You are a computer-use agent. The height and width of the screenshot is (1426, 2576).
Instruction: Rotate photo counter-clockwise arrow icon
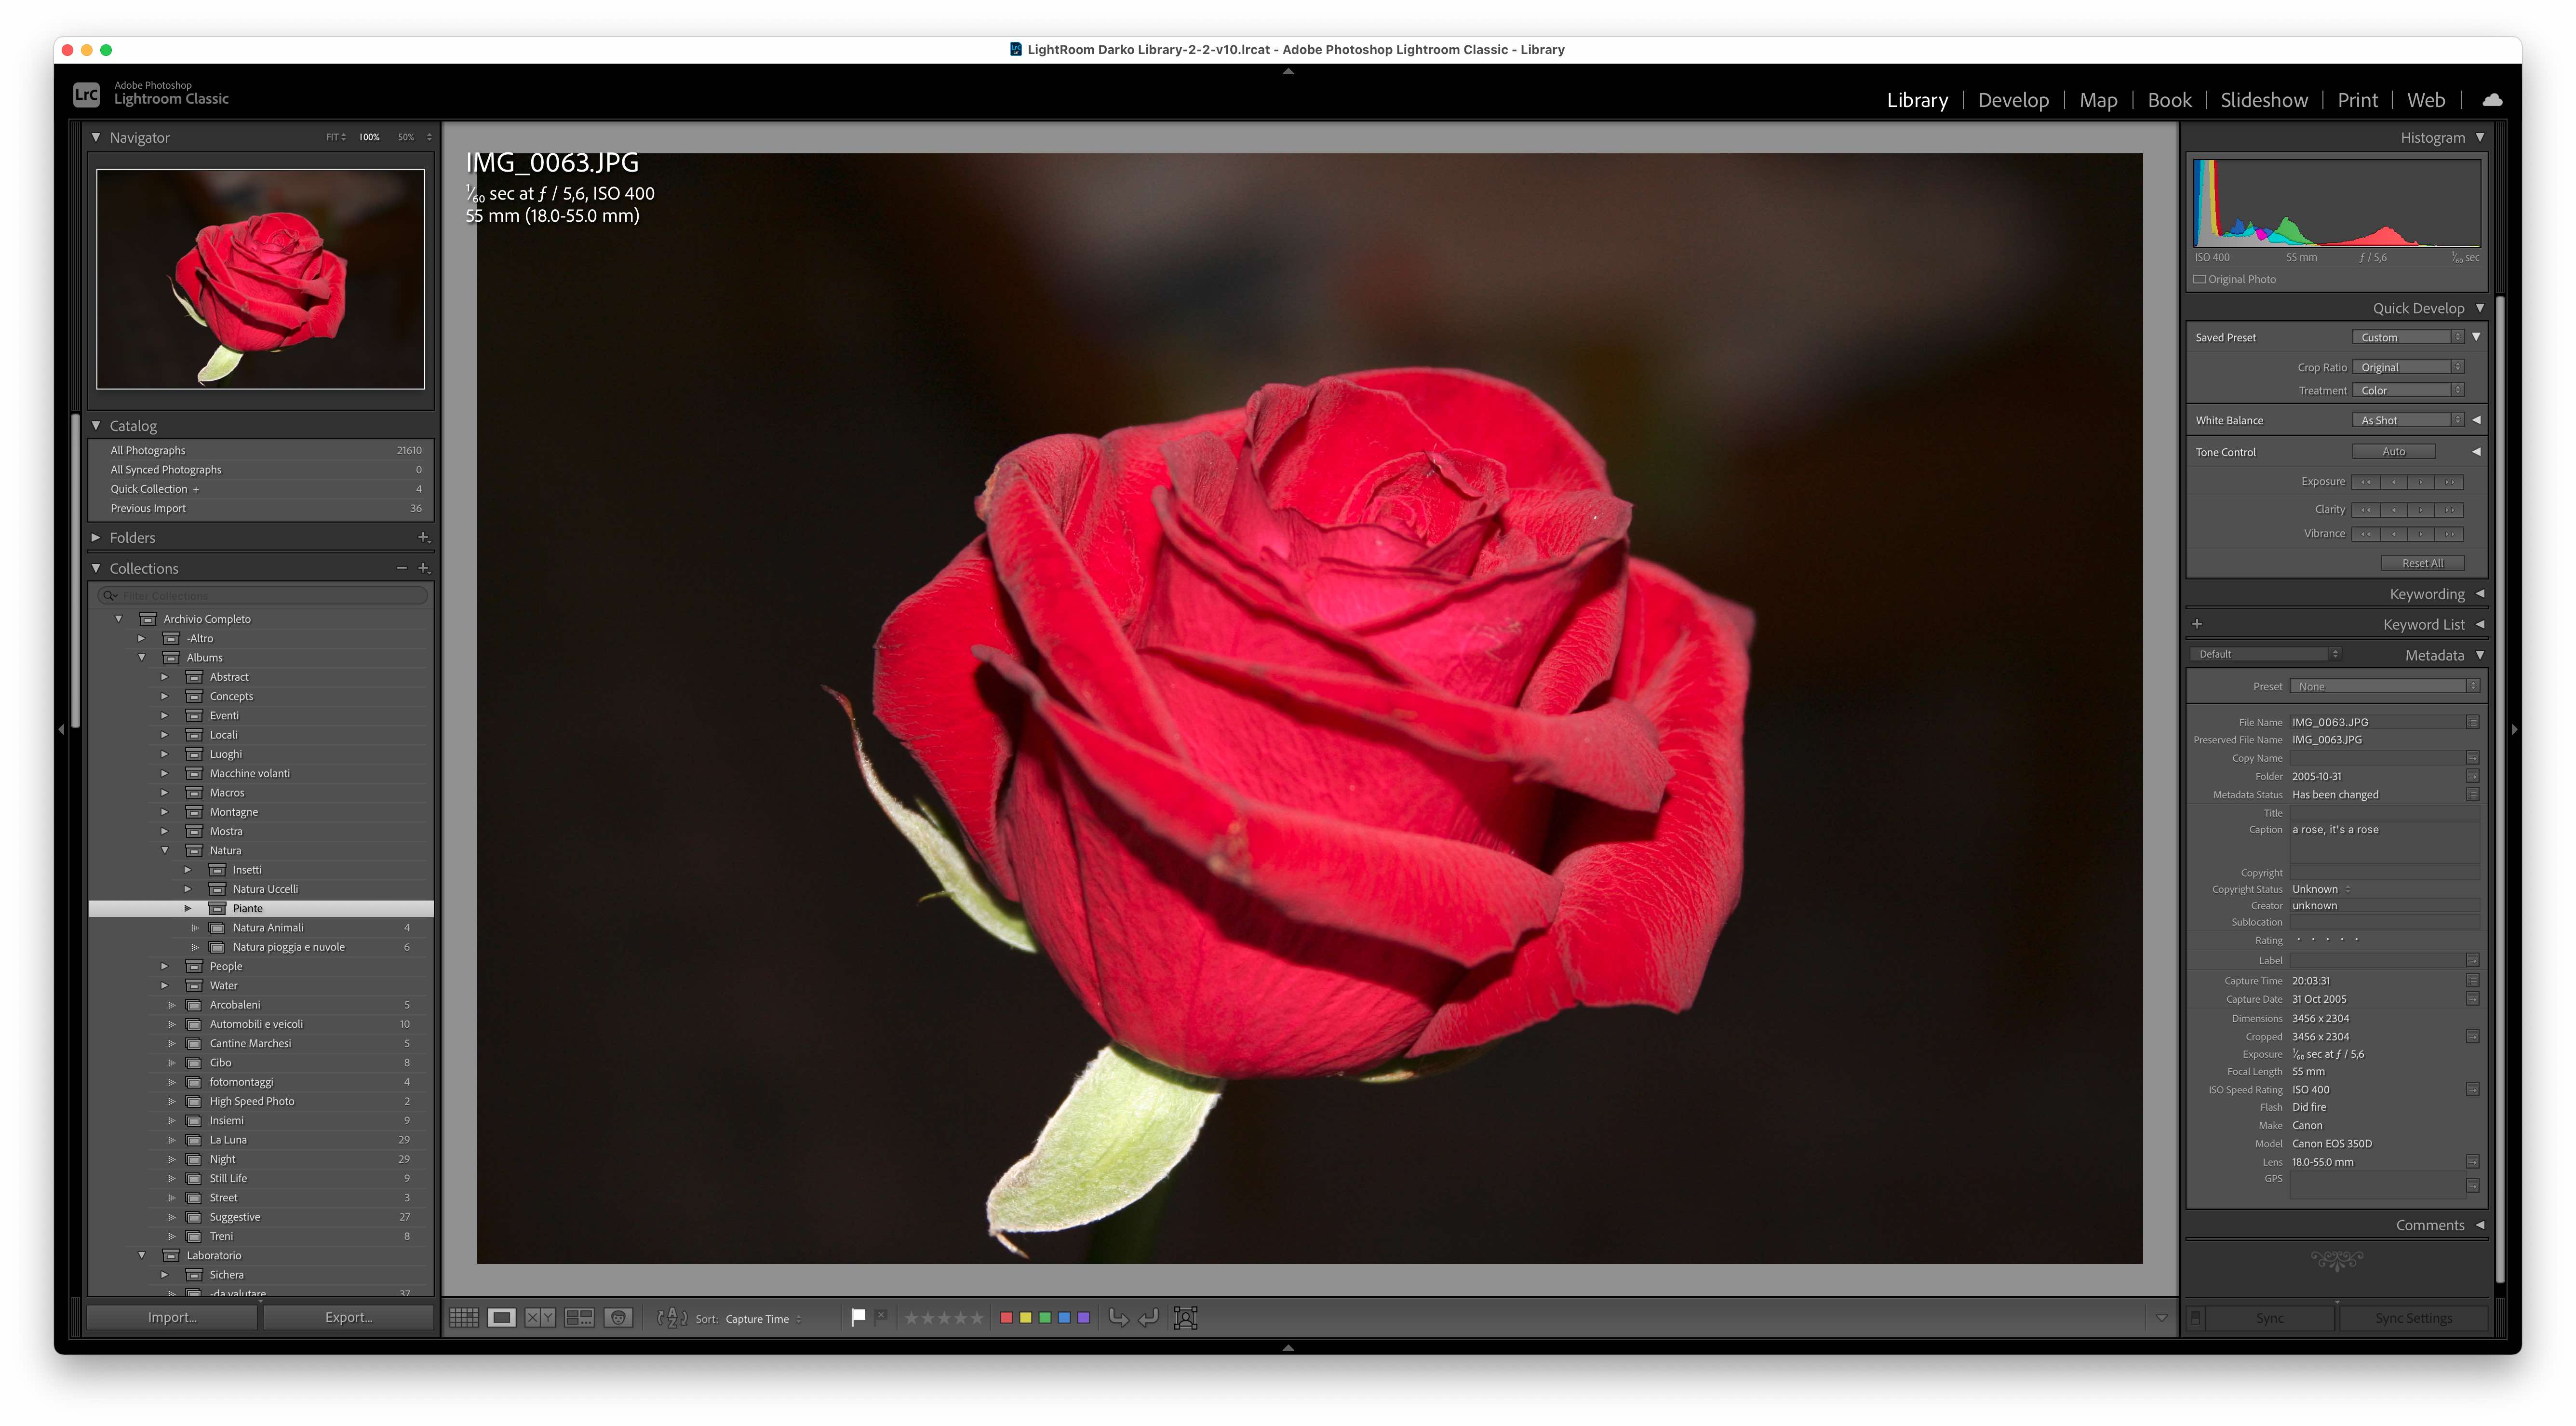[x=1119, y=1318]
